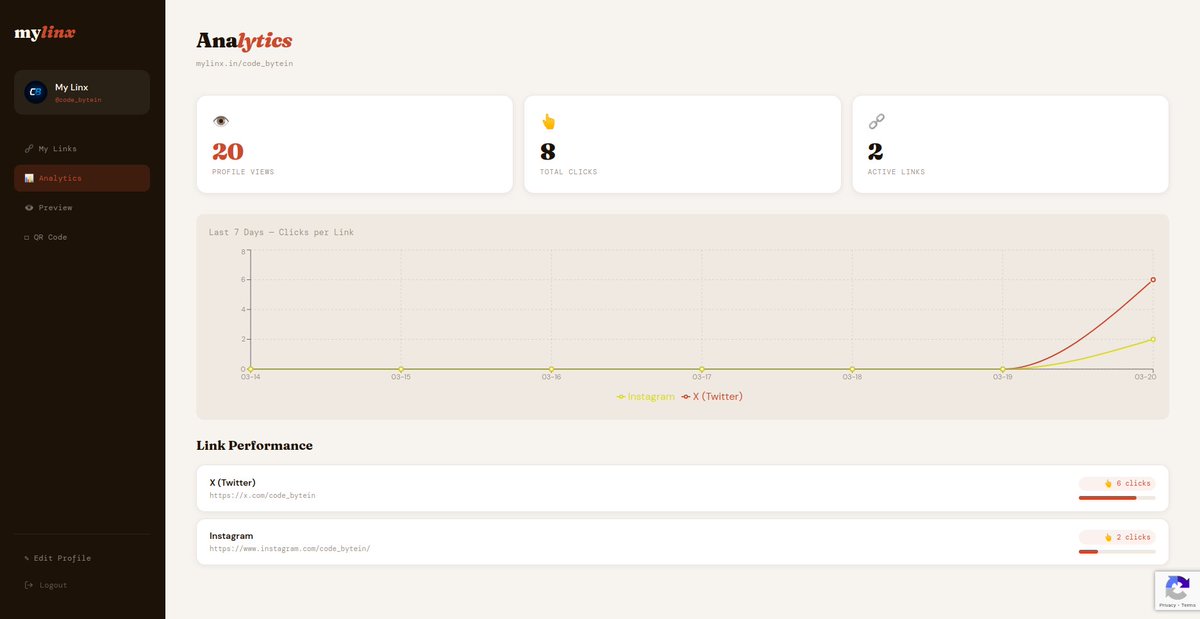Open the mylinx logo home link
This screenshot has height=619, width=1200.
[45, 33]
